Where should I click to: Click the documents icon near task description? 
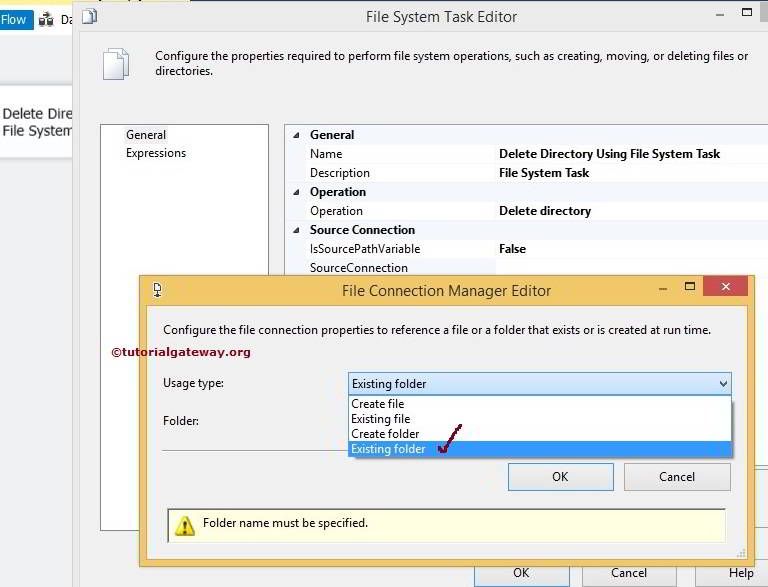click(x=116, y=64)
